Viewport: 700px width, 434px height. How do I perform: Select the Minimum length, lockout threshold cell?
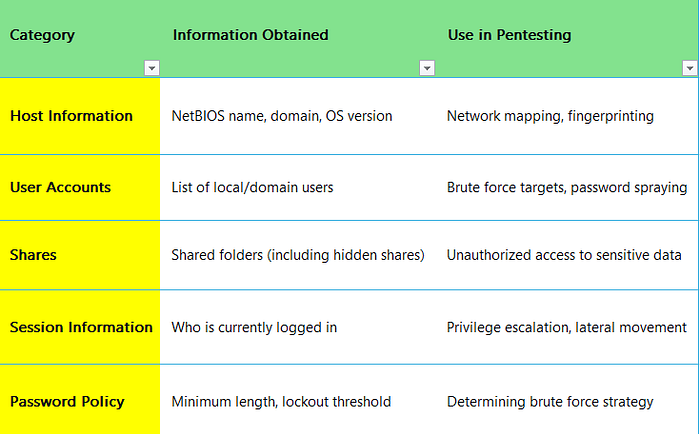(x=298, y=400)
